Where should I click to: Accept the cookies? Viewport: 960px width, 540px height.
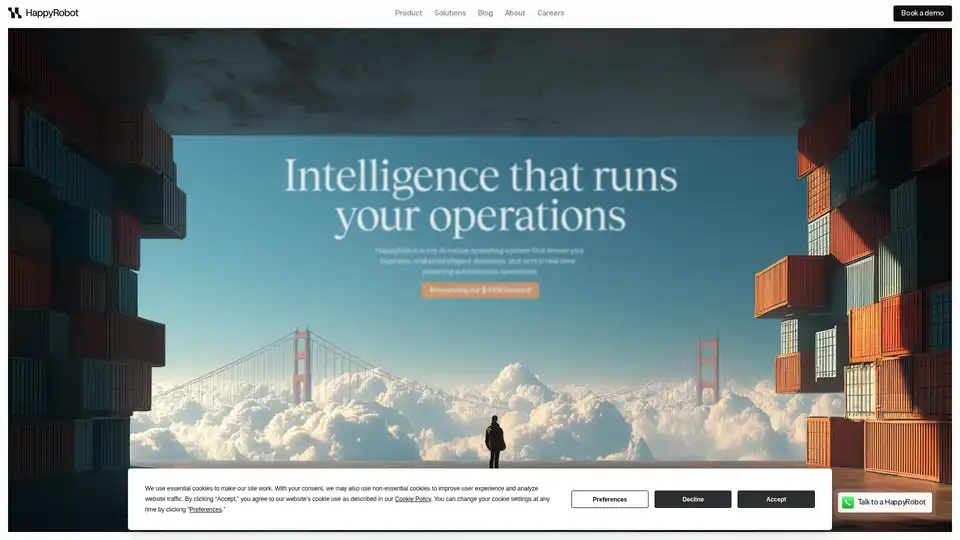[x=776, y=499]
